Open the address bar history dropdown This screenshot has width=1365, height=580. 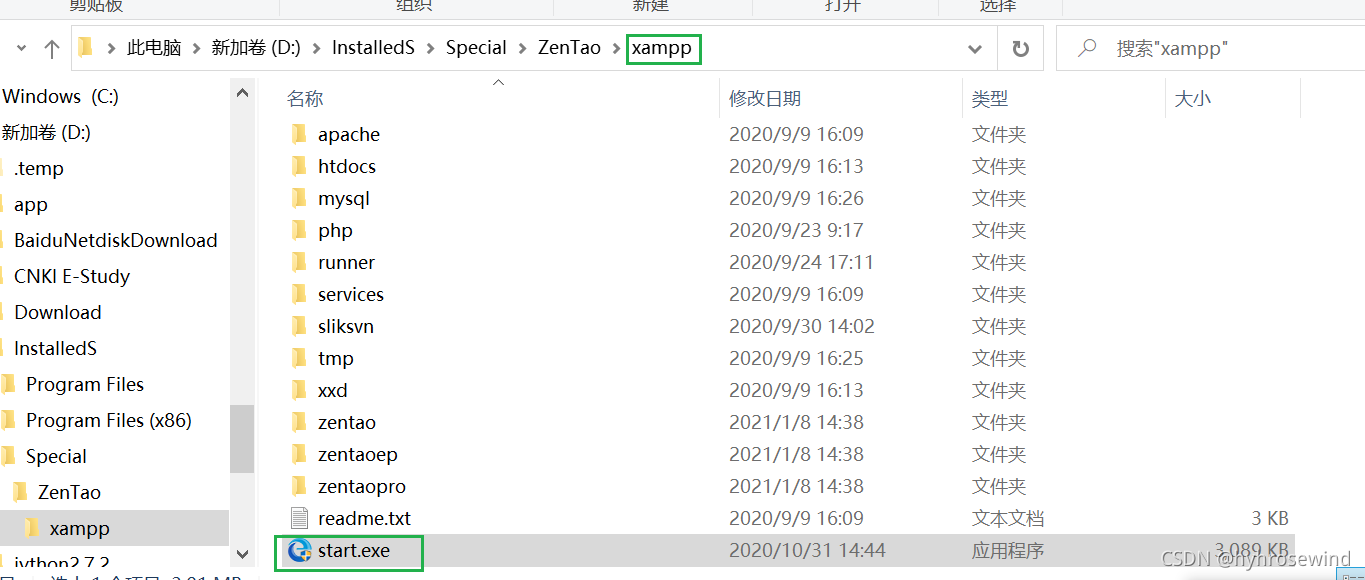click(975, 48)
